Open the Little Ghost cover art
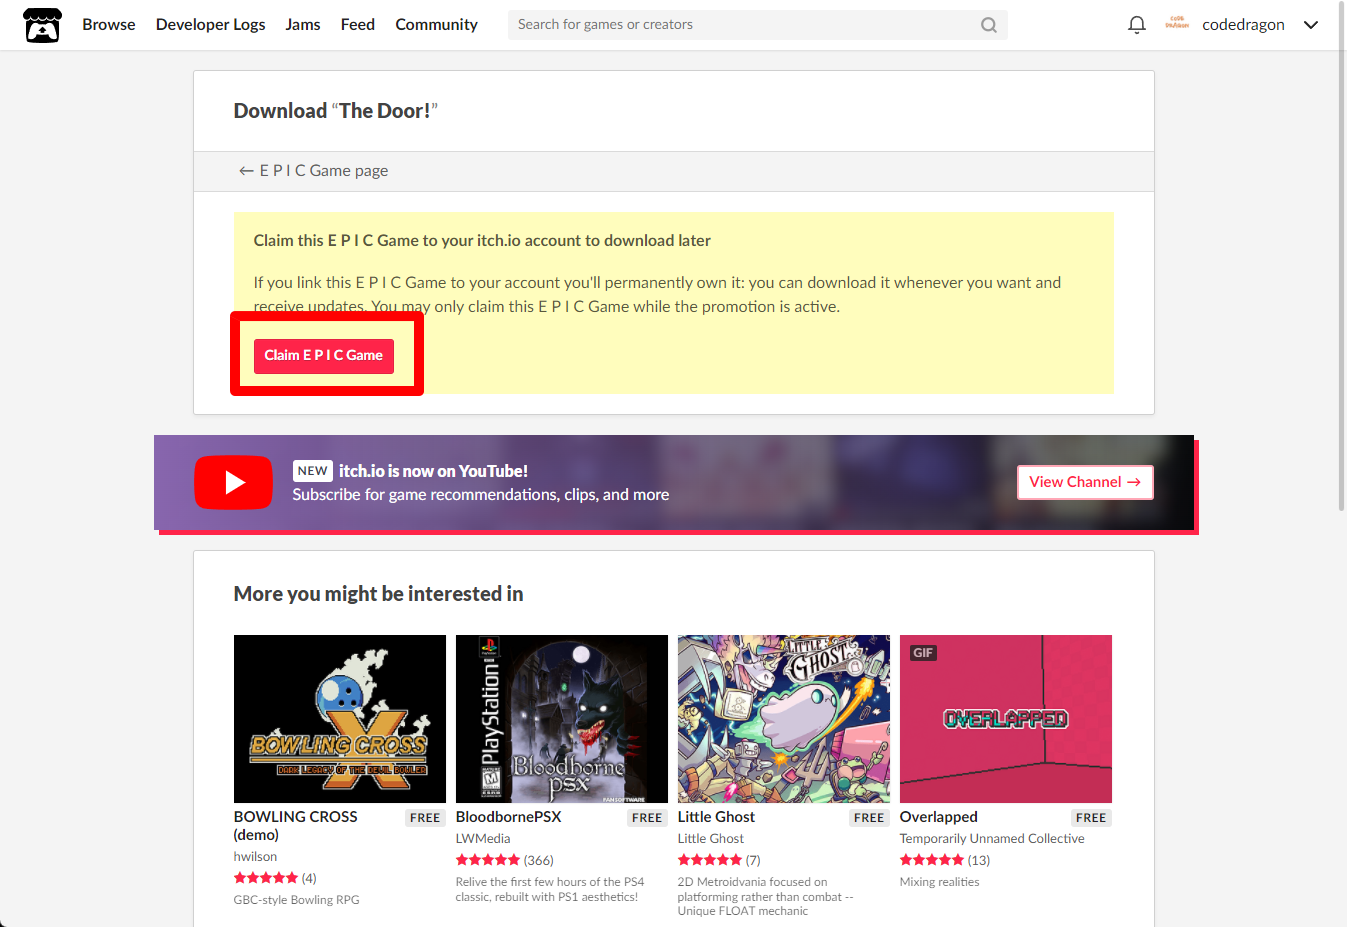 pyautogui.click(x=784, y=719)
